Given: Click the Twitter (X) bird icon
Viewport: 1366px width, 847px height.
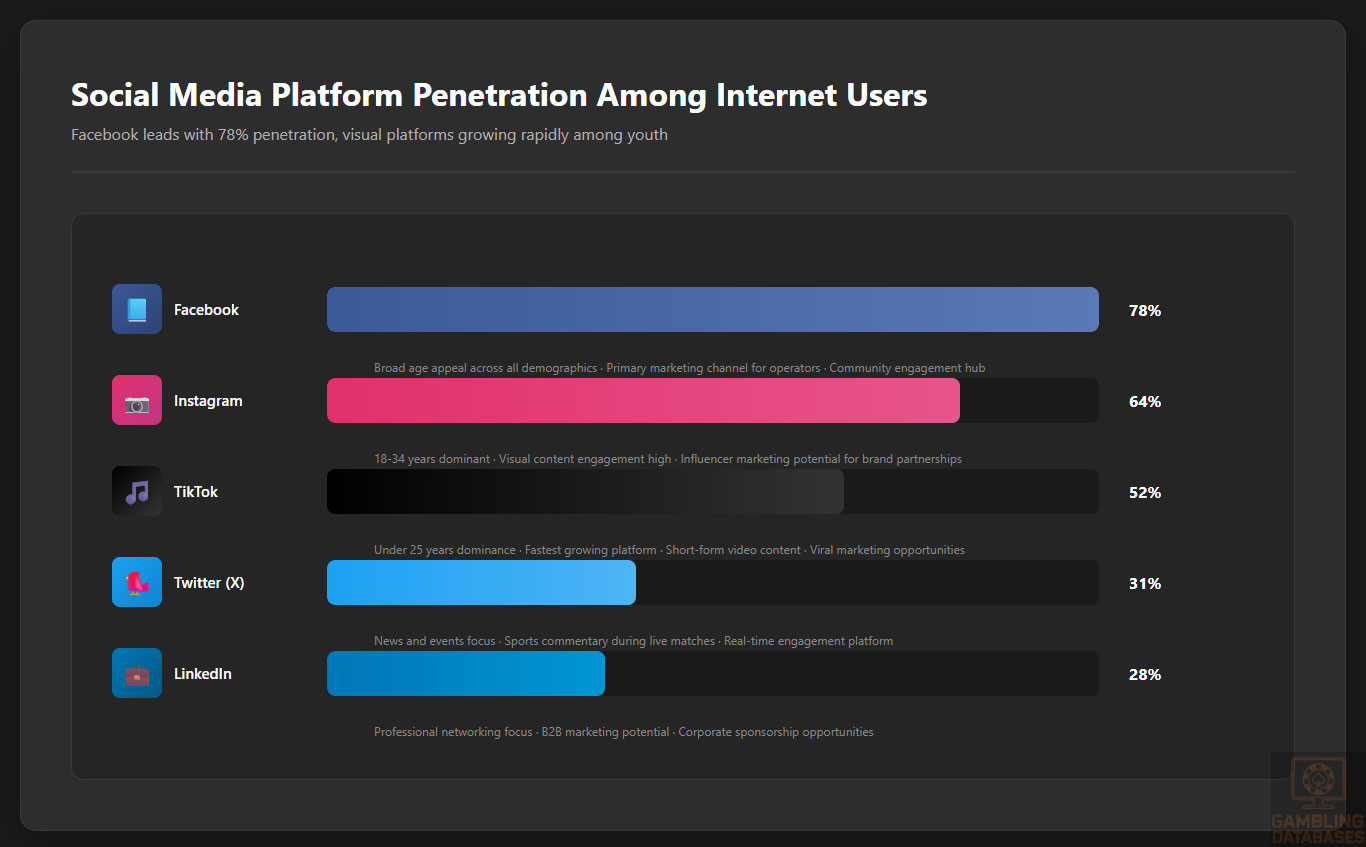Looking at the screenshot, I should (137, 583).
